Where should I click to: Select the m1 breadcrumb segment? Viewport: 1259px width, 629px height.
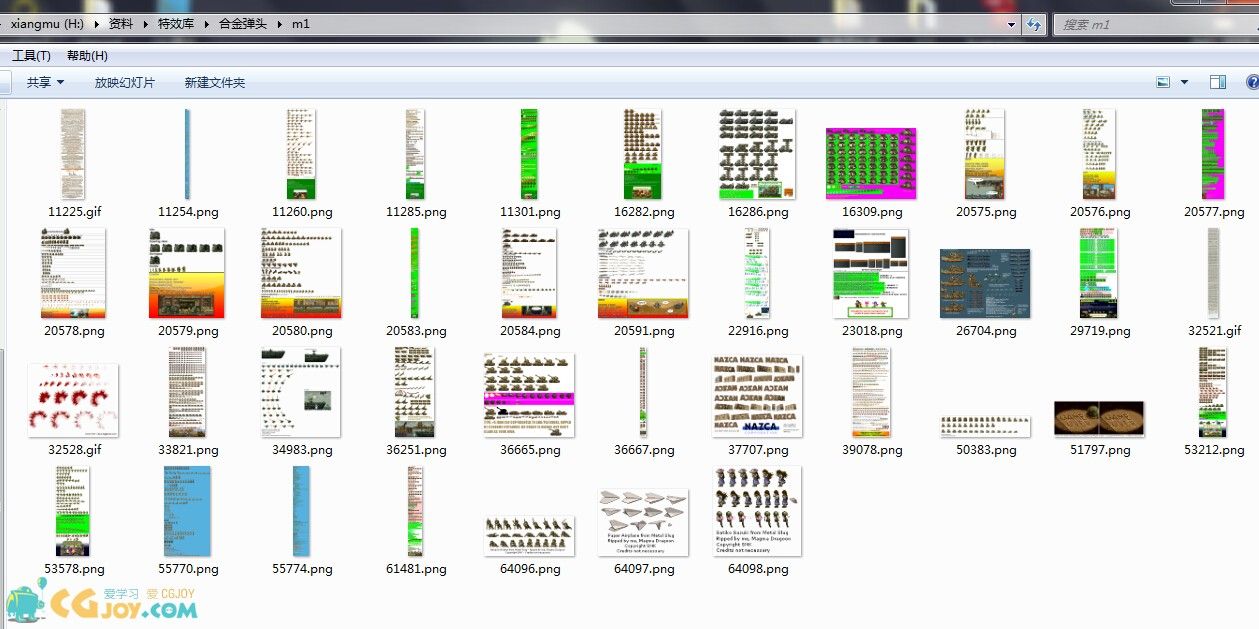301,24
